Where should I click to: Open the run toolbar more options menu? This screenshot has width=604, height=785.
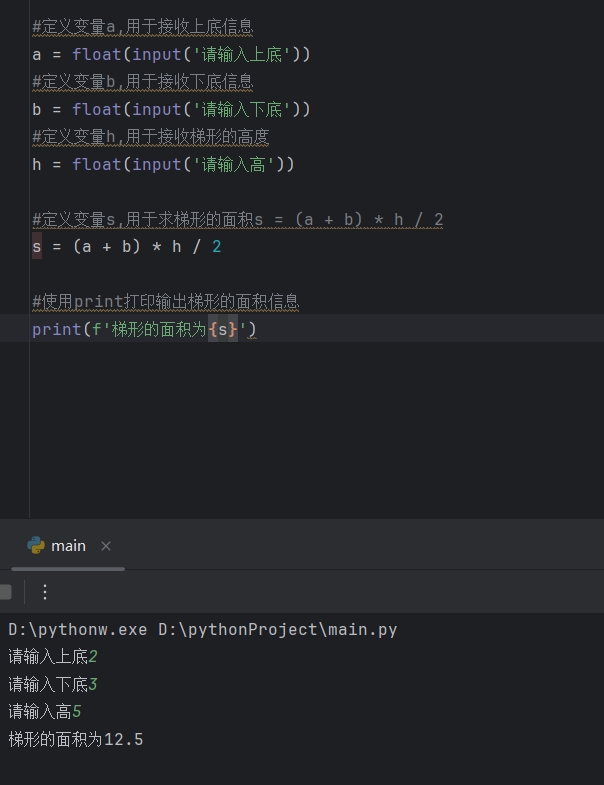(x=45, y=592)
